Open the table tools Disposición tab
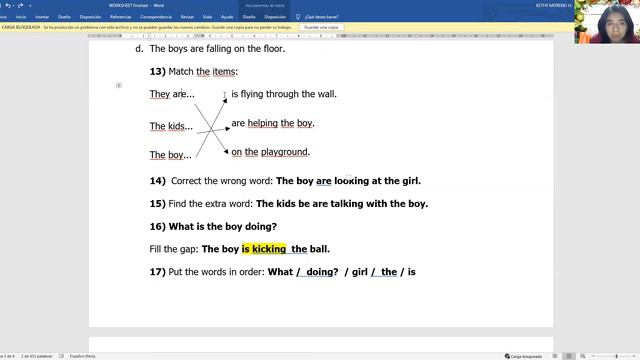 (x=275, y=17)
